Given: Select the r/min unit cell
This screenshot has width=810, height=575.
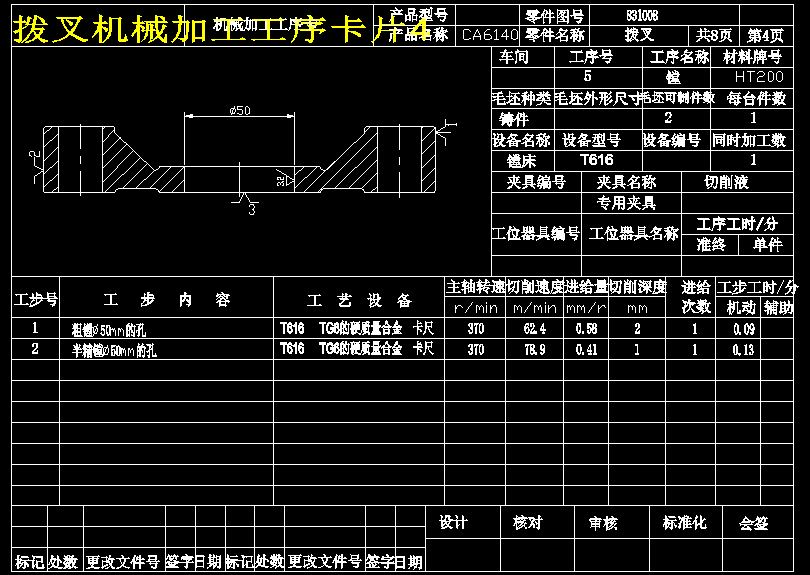Looking at the screenshot, I should click(x=476, y=308).
